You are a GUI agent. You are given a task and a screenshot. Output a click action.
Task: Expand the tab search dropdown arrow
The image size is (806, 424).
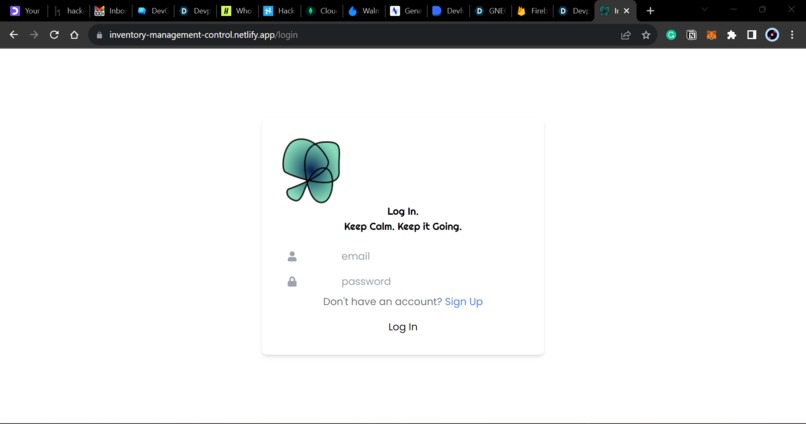(x=705, y=10)
